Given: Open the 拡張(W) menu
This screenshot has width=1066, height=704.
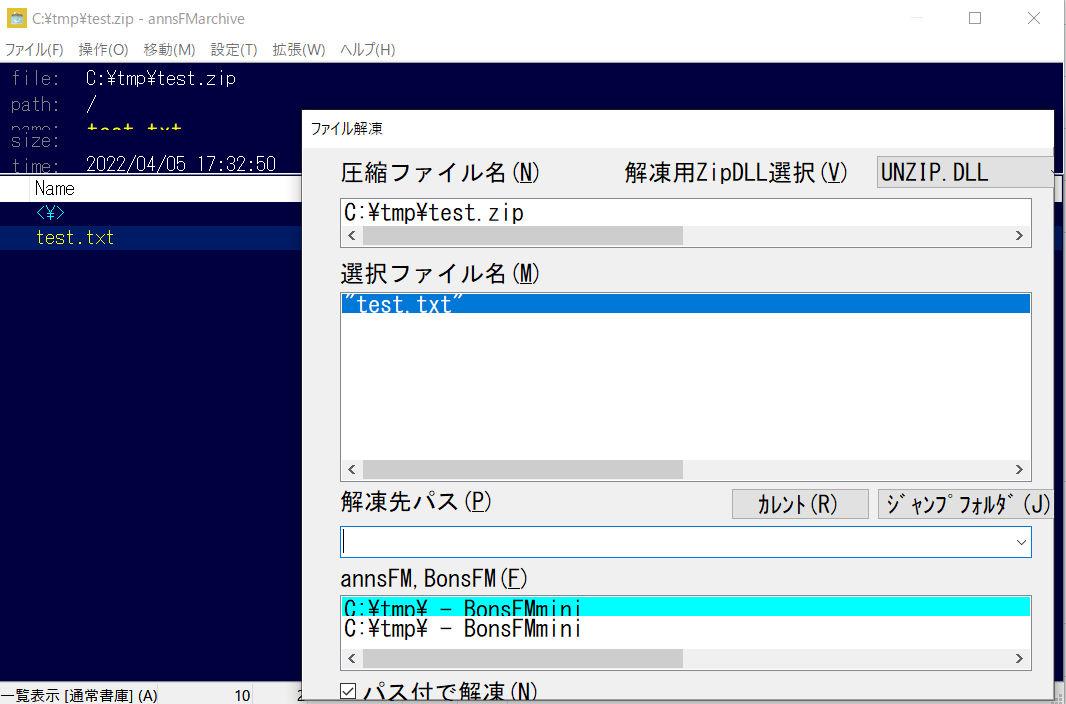Looking at the screenshot, I should (x=299, y=49).
